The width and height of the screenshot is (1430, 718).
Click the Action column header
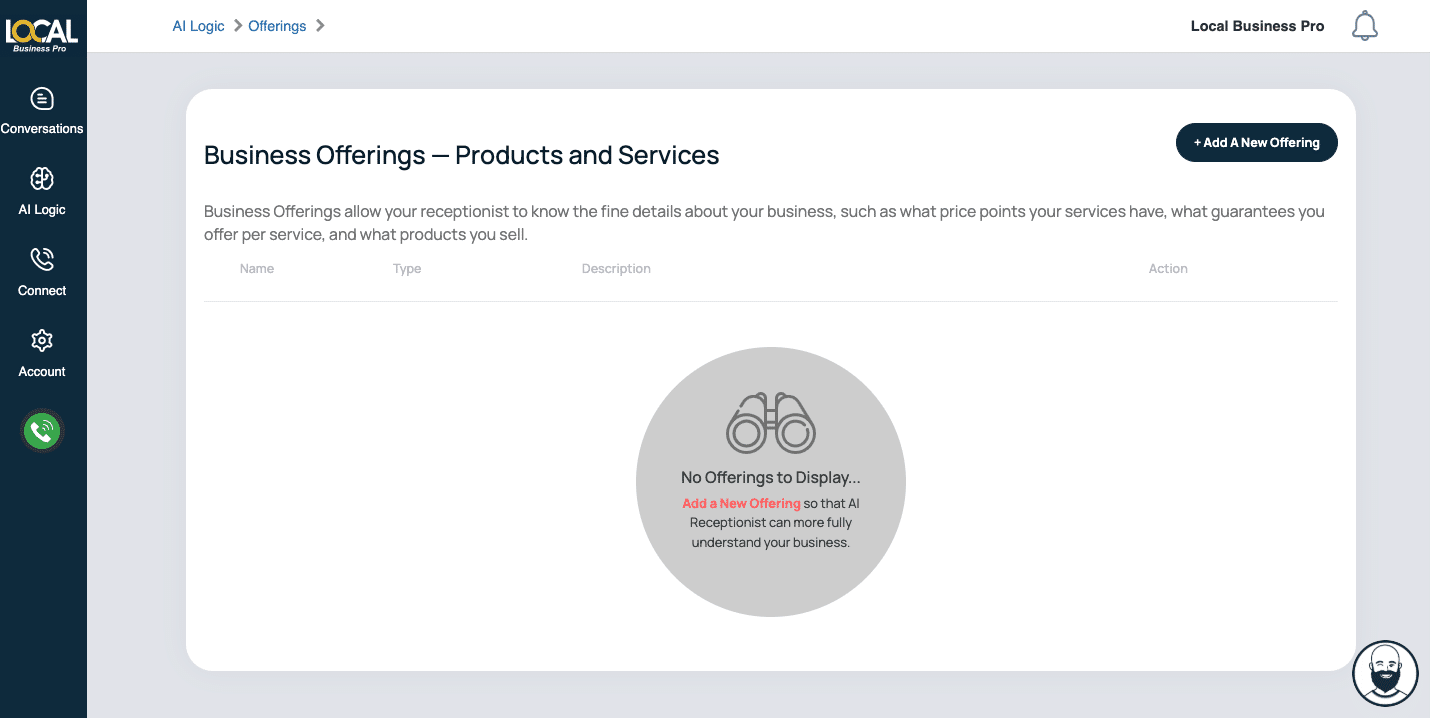click(1168, 269)
